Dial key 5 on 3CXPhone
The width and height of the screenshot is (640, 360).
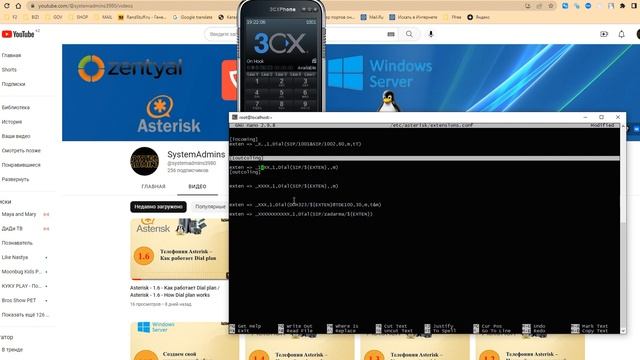click(281, 93)
